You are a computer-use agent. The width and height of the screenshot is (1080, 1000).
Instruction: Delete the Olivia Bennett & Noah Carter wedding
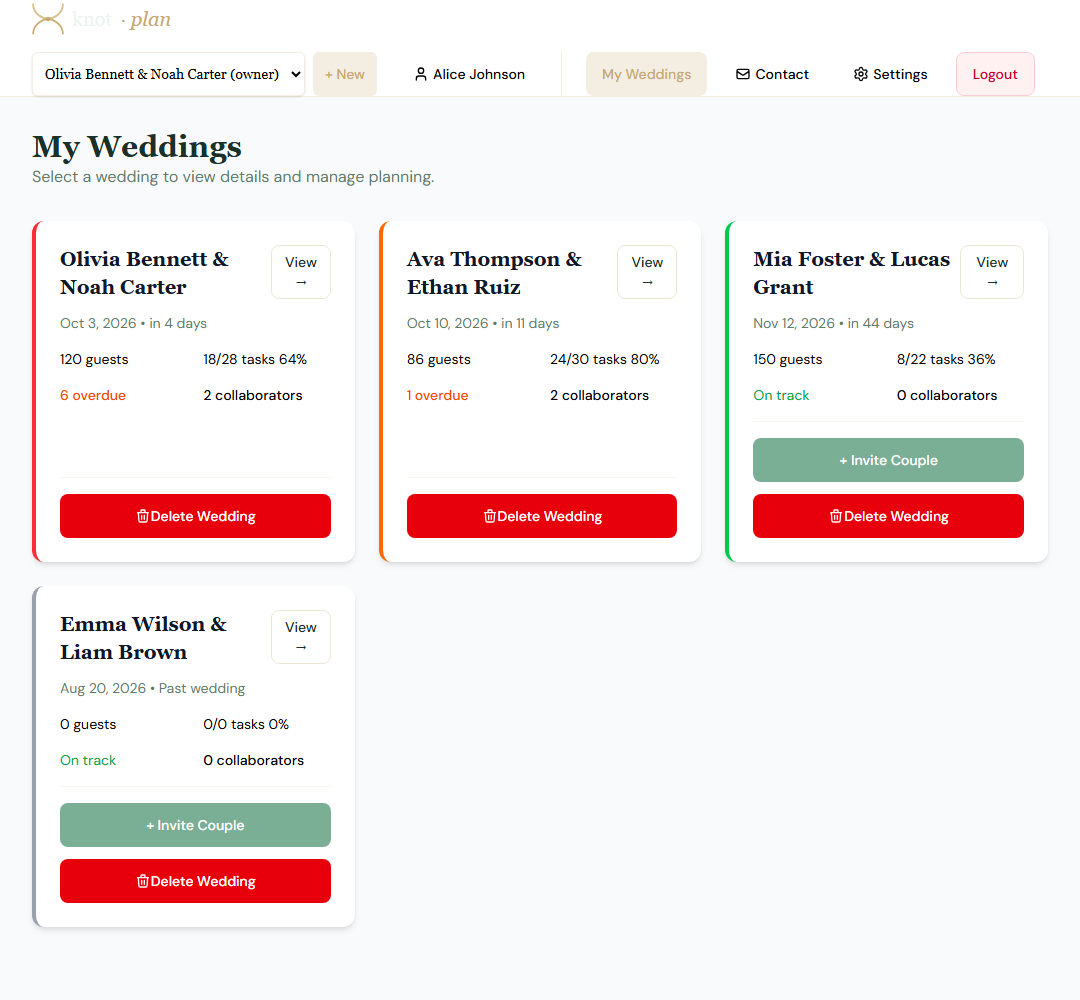tap(196, 516)
